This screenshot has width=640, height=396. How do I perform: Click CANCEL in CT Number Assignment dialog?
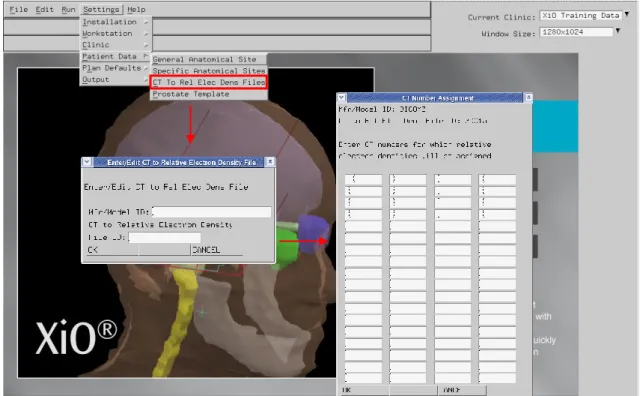[x=462, y=390]
